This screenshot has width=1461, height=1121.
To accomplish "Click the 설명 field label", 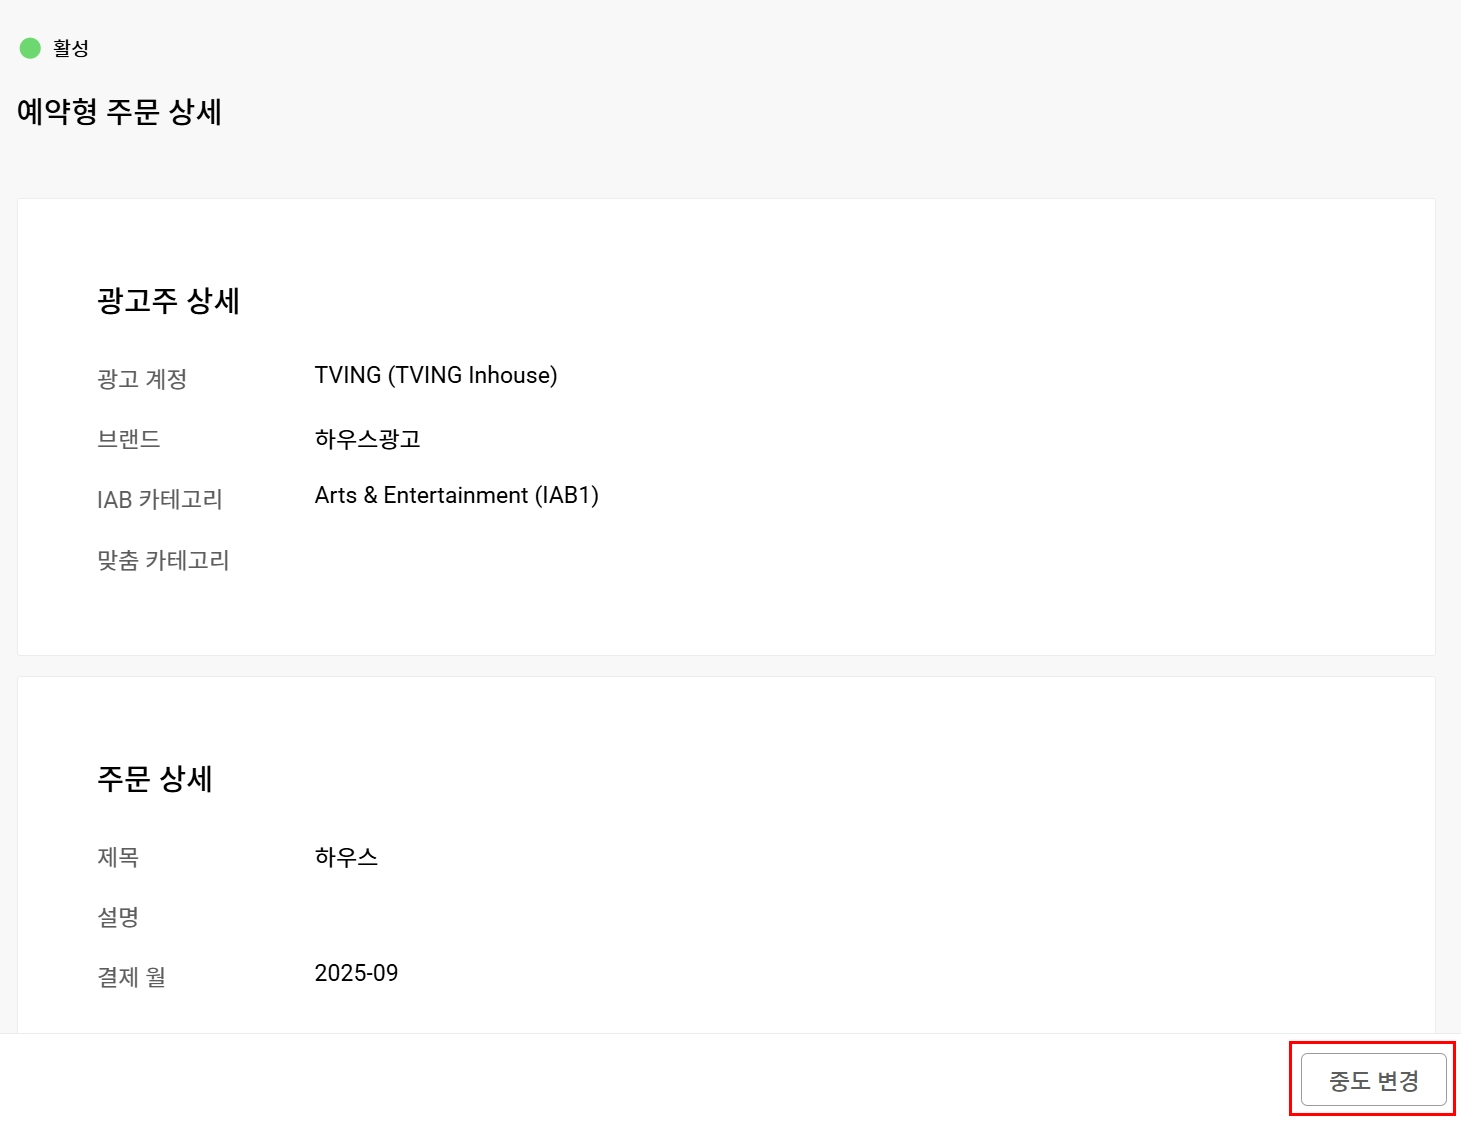I will [x=118, y=917].
